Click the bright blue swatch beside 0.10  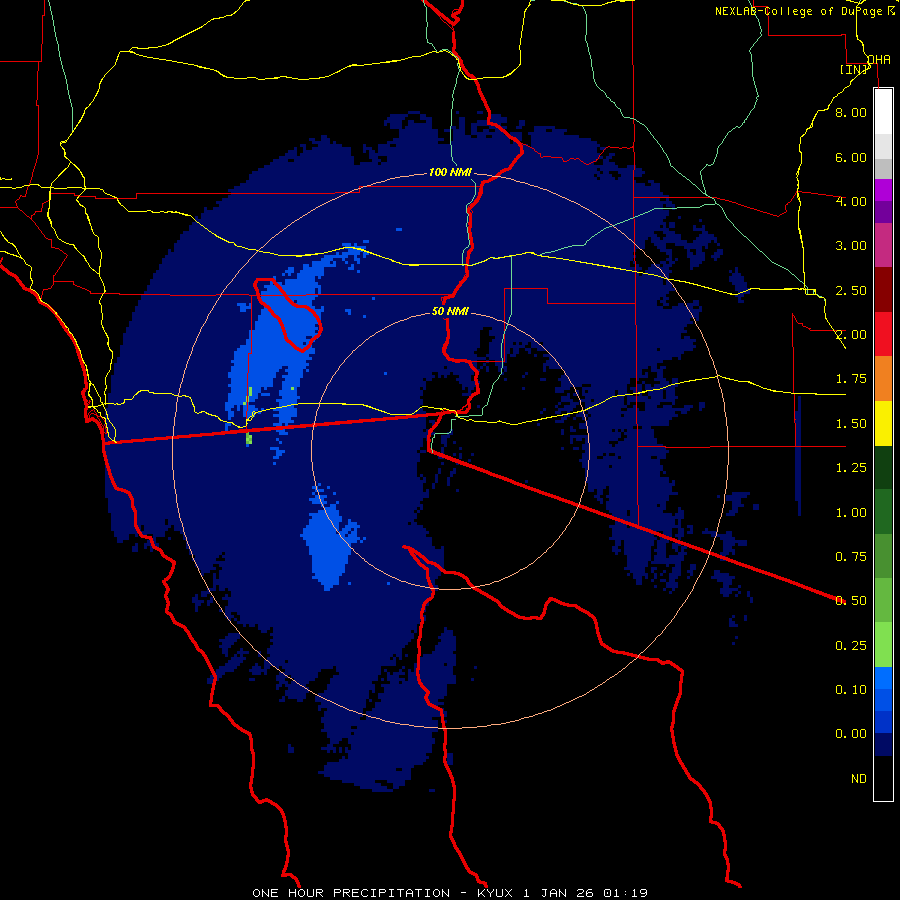pos(883,678)
